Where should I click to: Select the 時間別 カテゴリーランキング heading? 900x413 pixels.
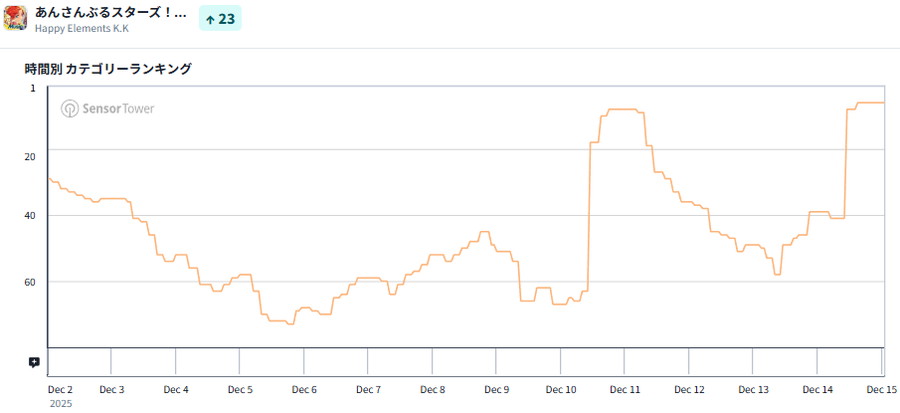pos(108,69)
